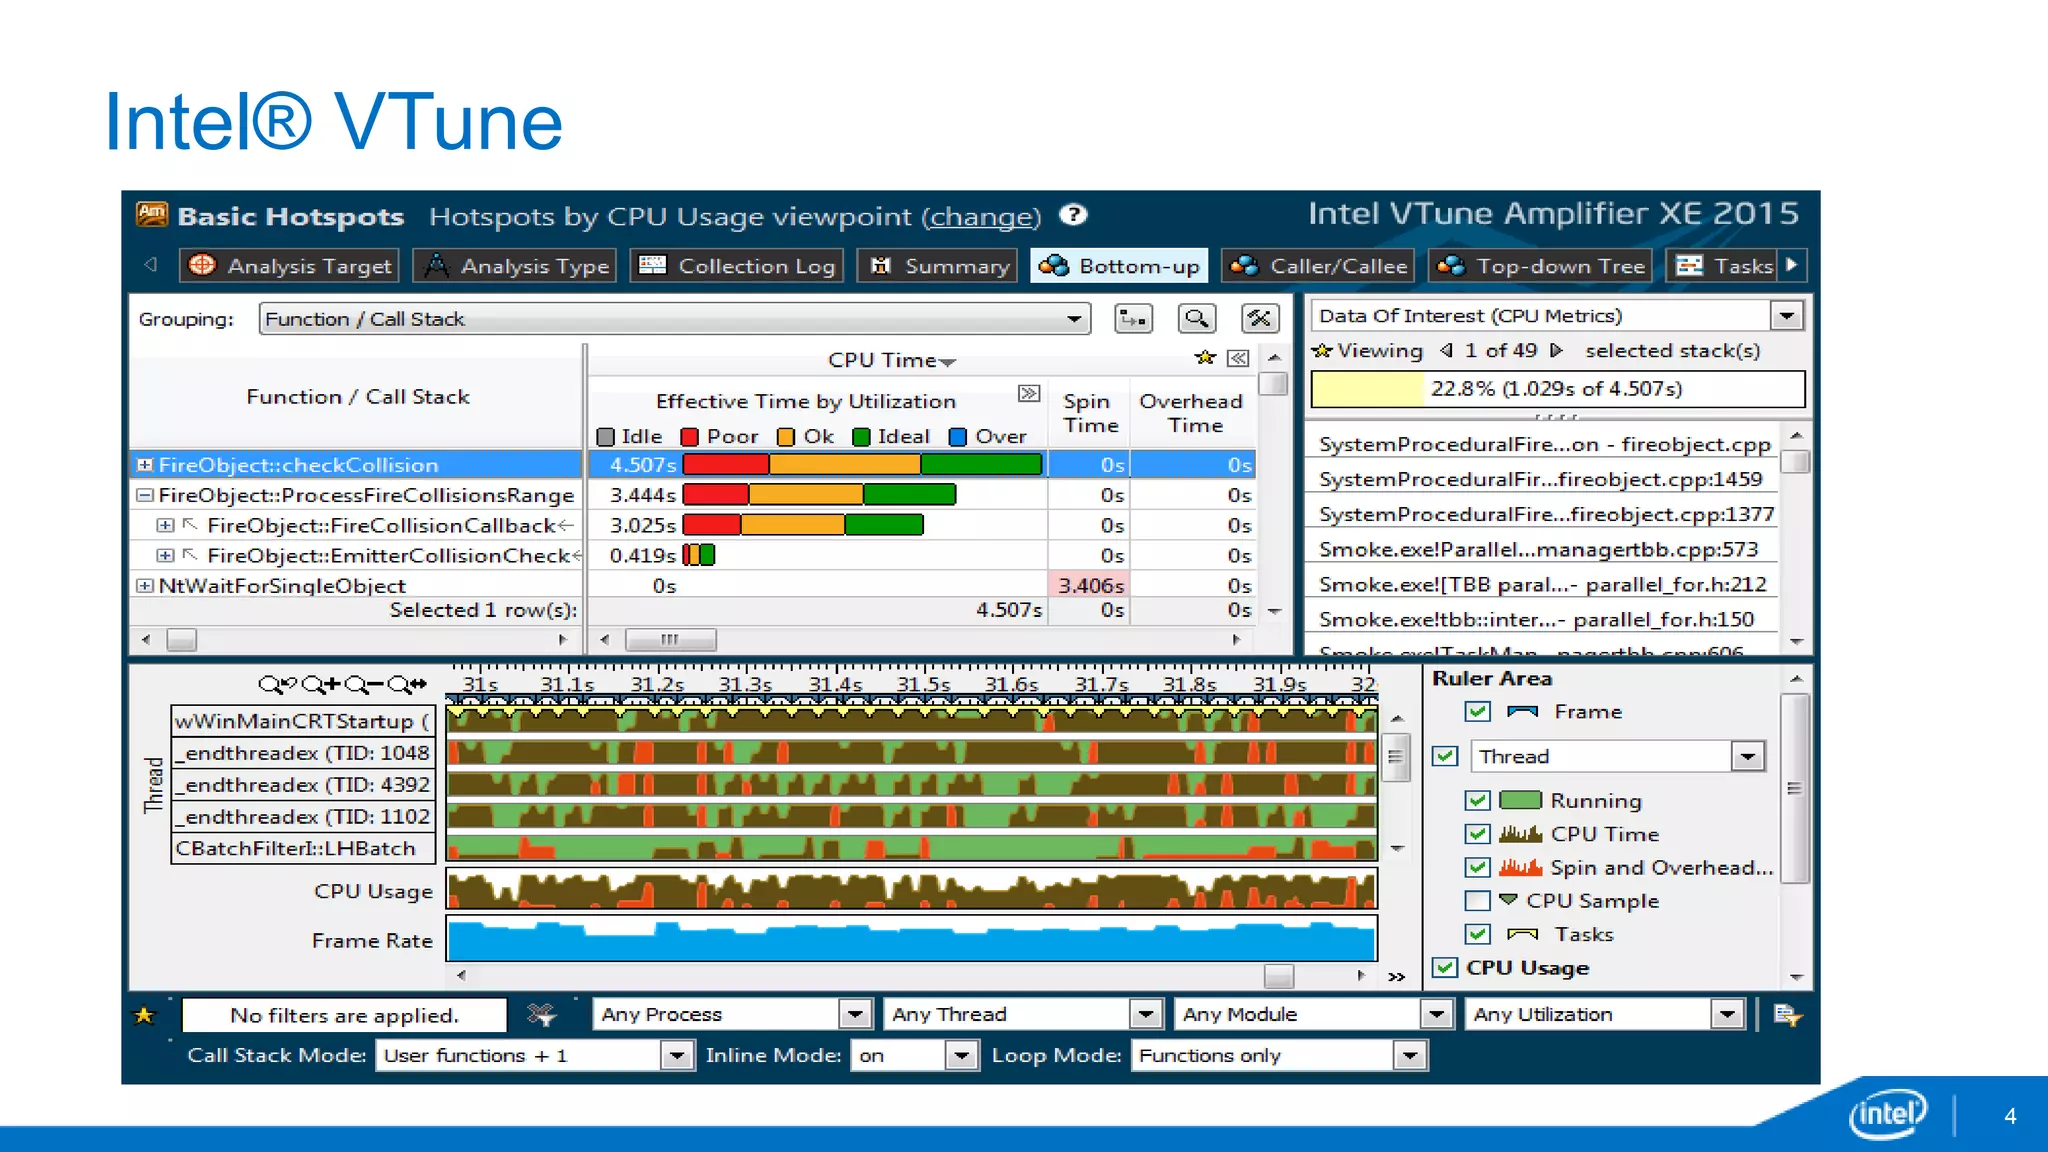Click the star icon in CPU Time header

[1205, 358]
